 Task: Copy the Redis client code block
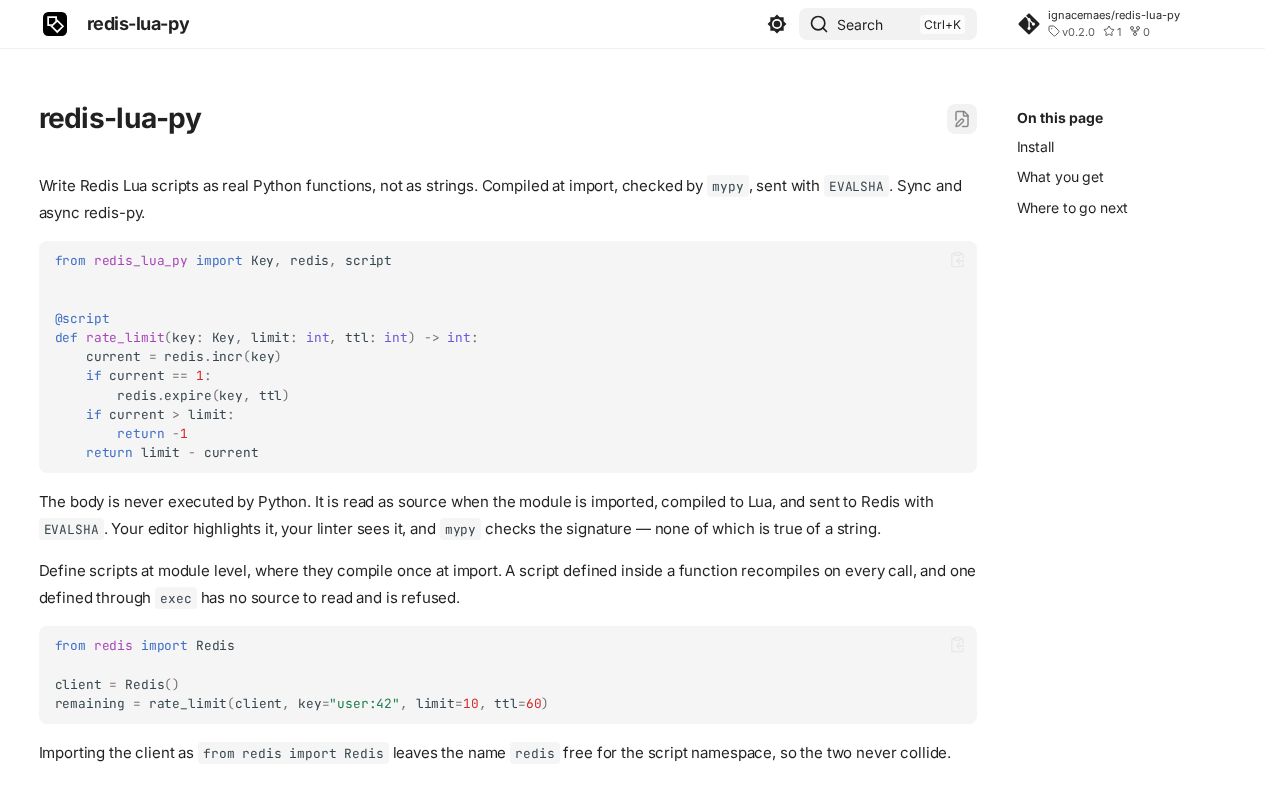click(x=957, y=645)
